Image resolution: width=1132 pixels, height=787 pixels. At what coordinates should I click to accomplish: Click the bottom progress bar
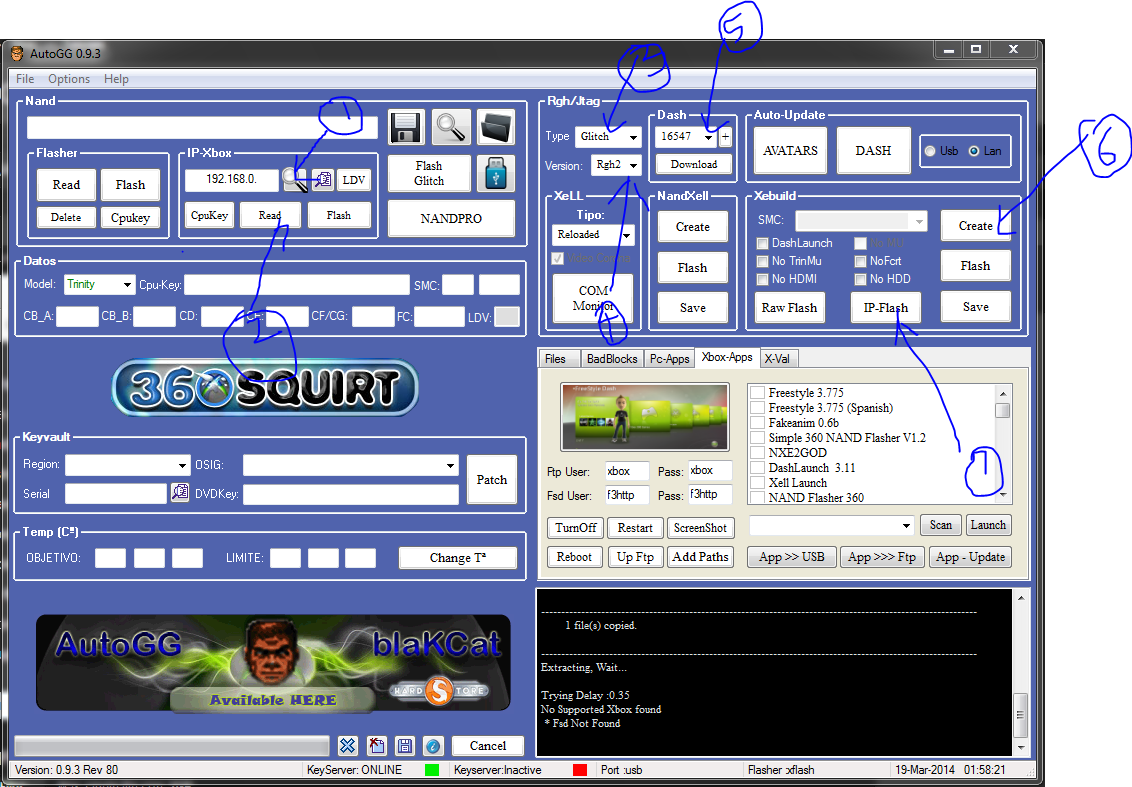click(172, 746)
